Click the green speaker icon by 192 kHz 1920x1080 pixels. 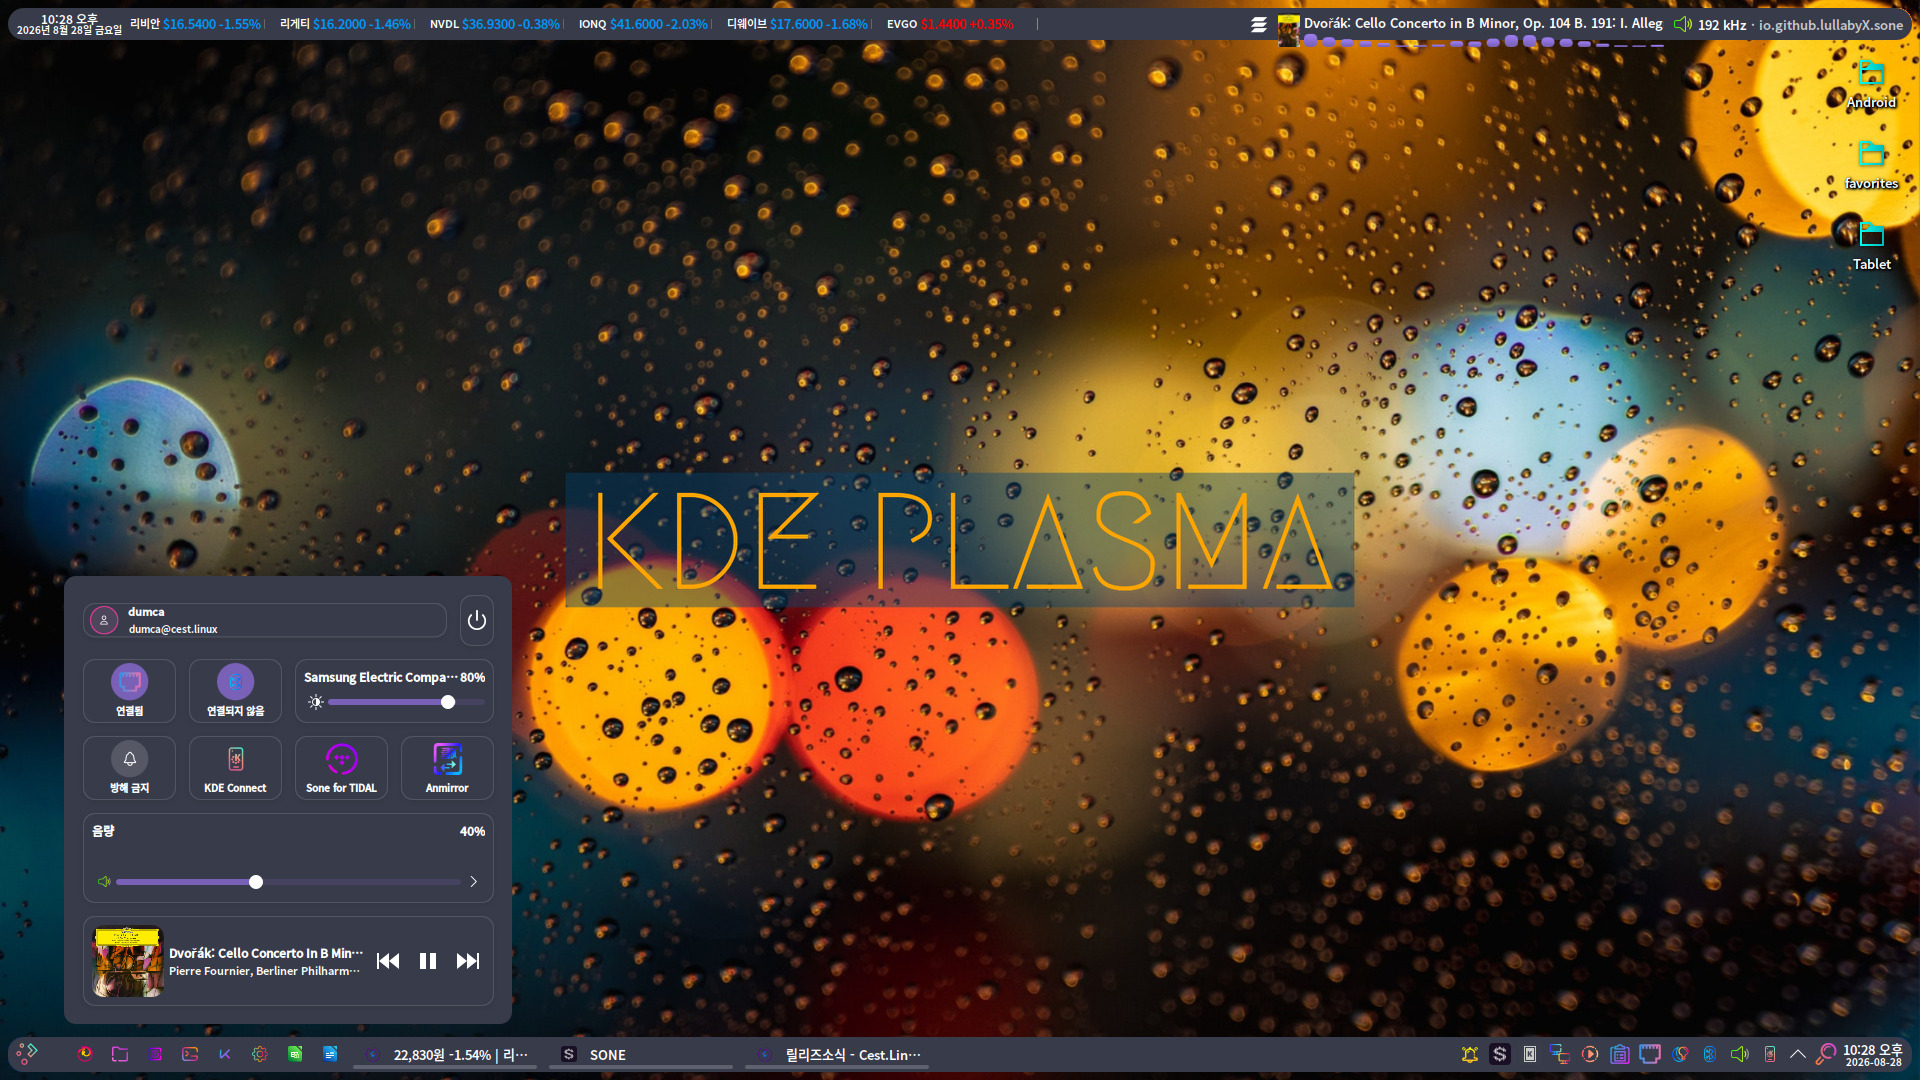pyautogui.click(x=1683, y=24)
